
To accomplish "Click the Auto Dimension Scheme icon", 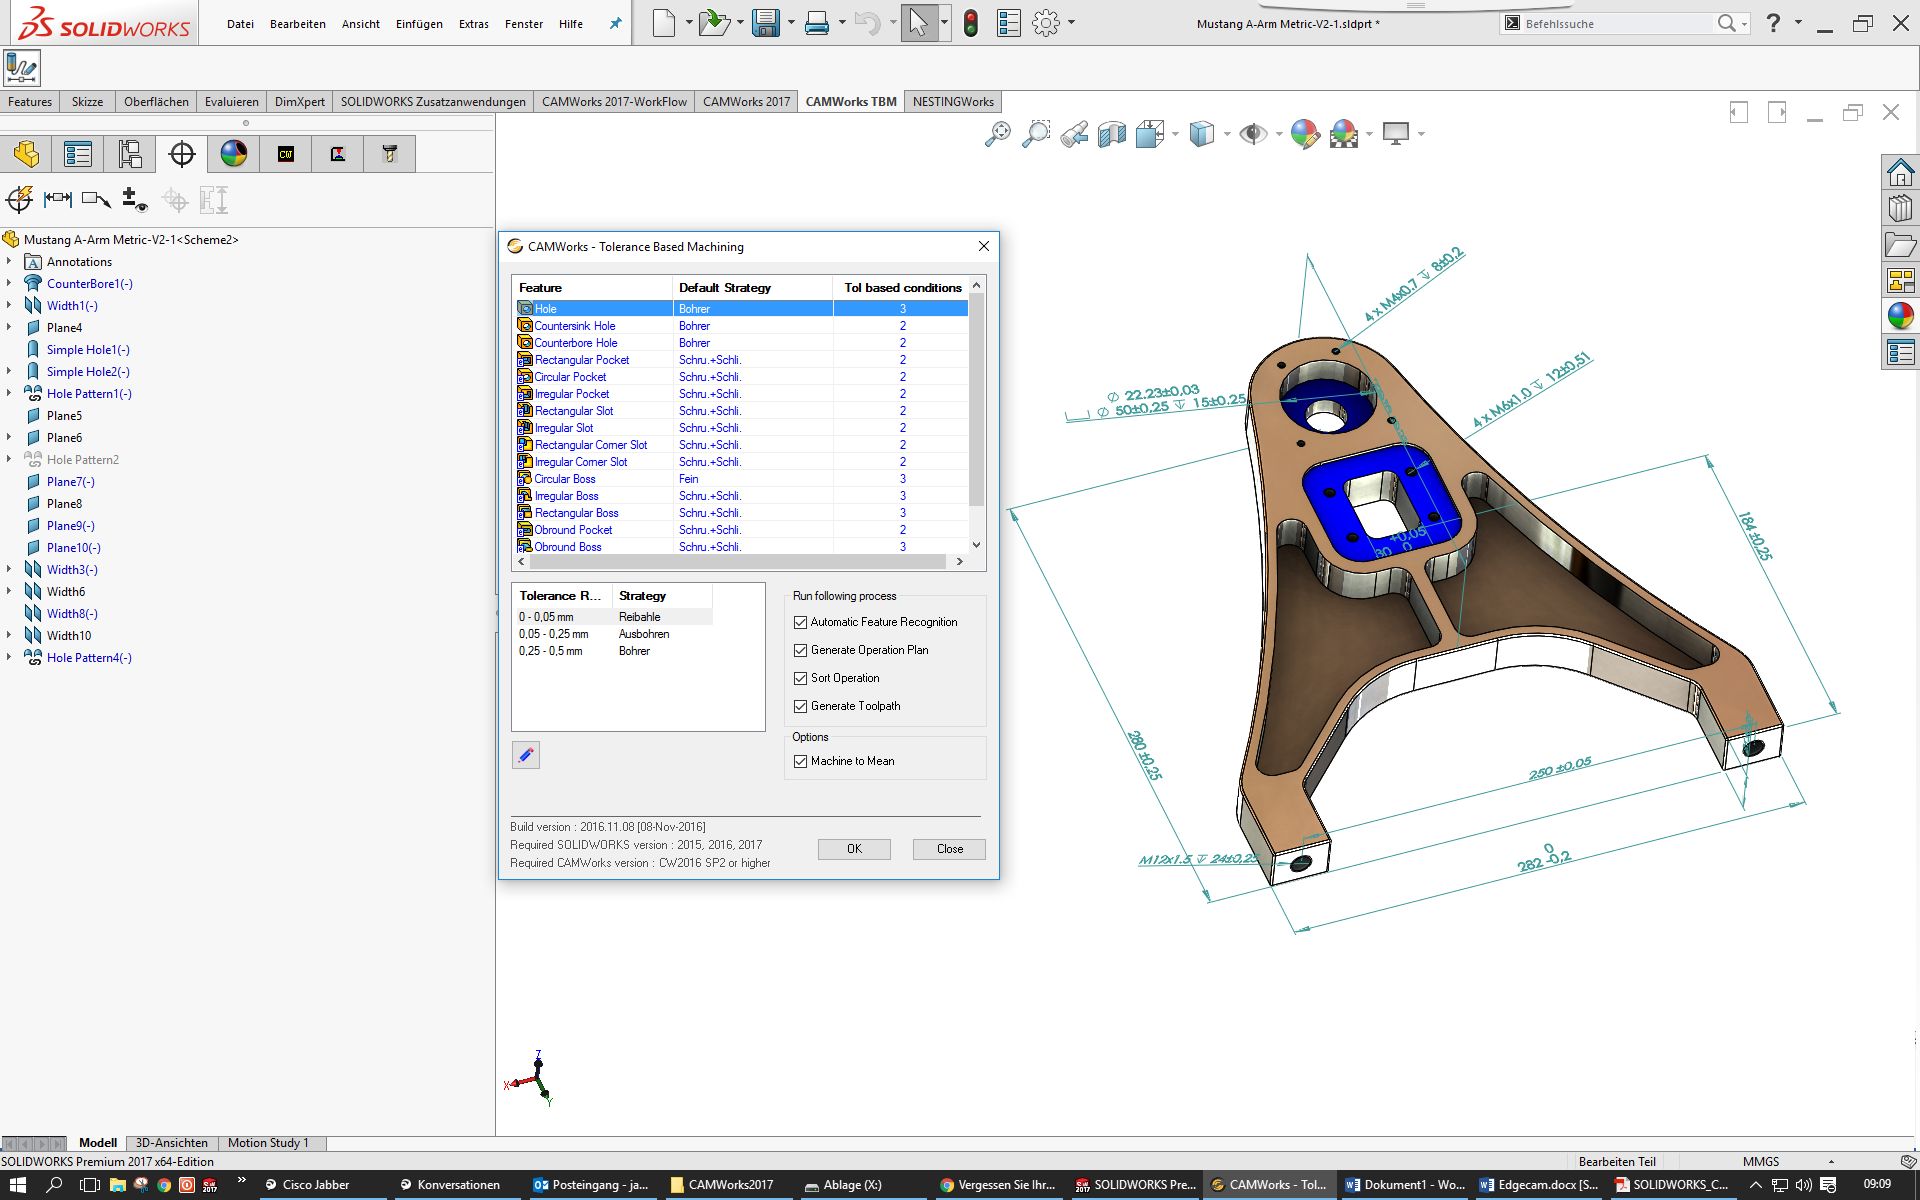I will pos(19,200).
